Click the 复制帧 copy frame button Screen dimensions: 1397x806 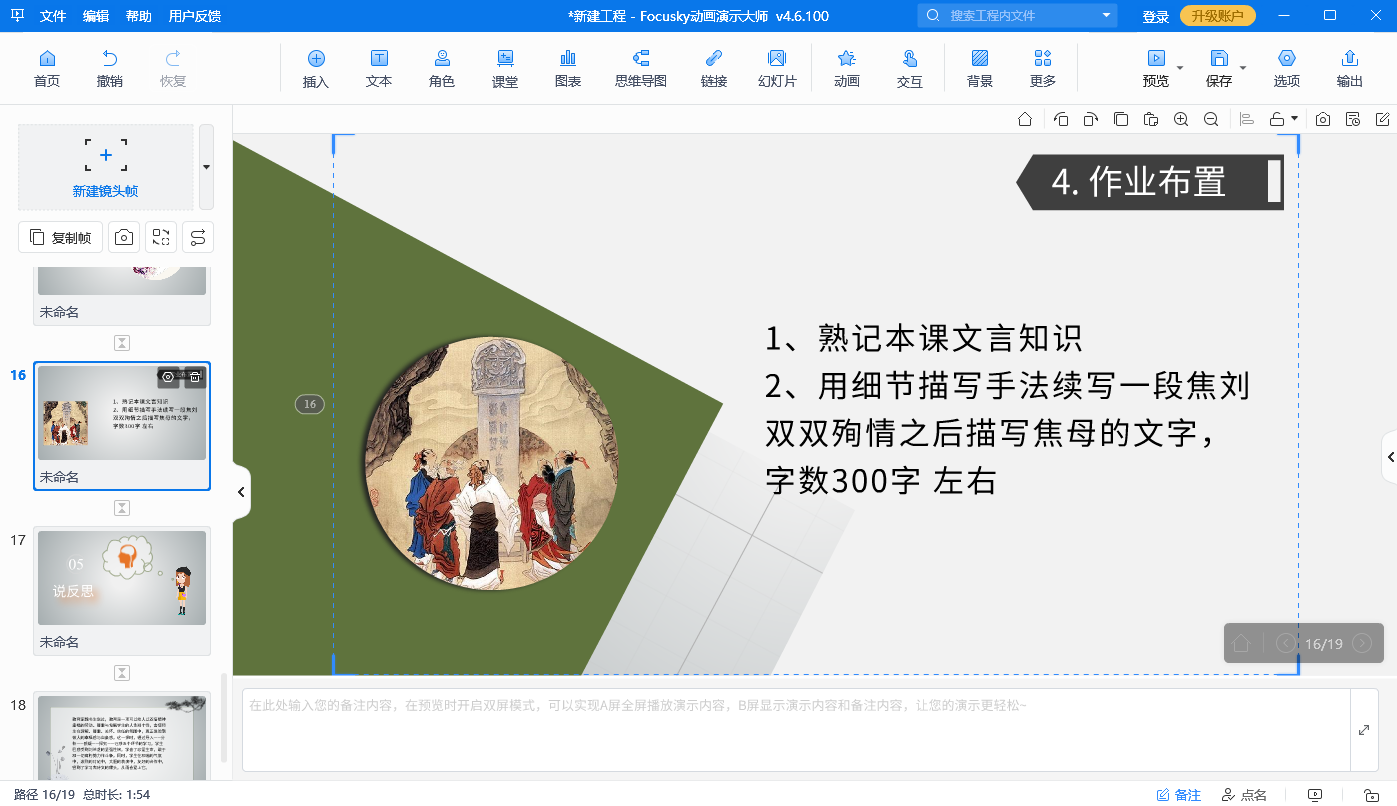click(x=60, y=237)
